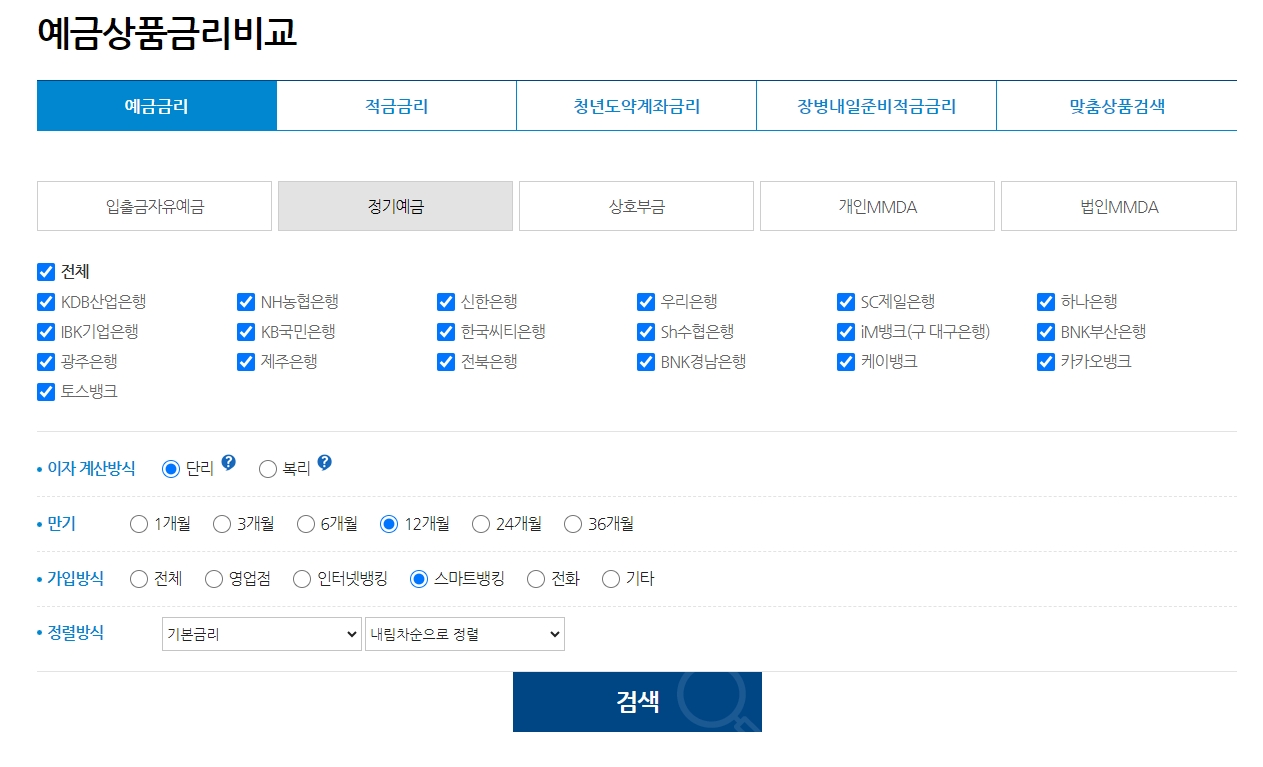Uncheck 우리은행 checkbox
This screenshot has height=767, width=1263.
646,302
